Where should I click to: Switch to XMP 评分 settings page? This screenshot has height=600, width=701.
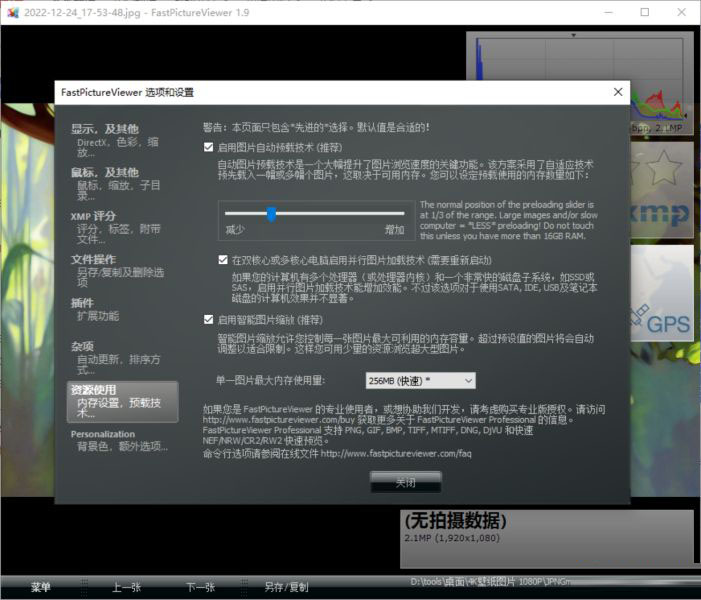pyautogui.click(x=122, y=227)
